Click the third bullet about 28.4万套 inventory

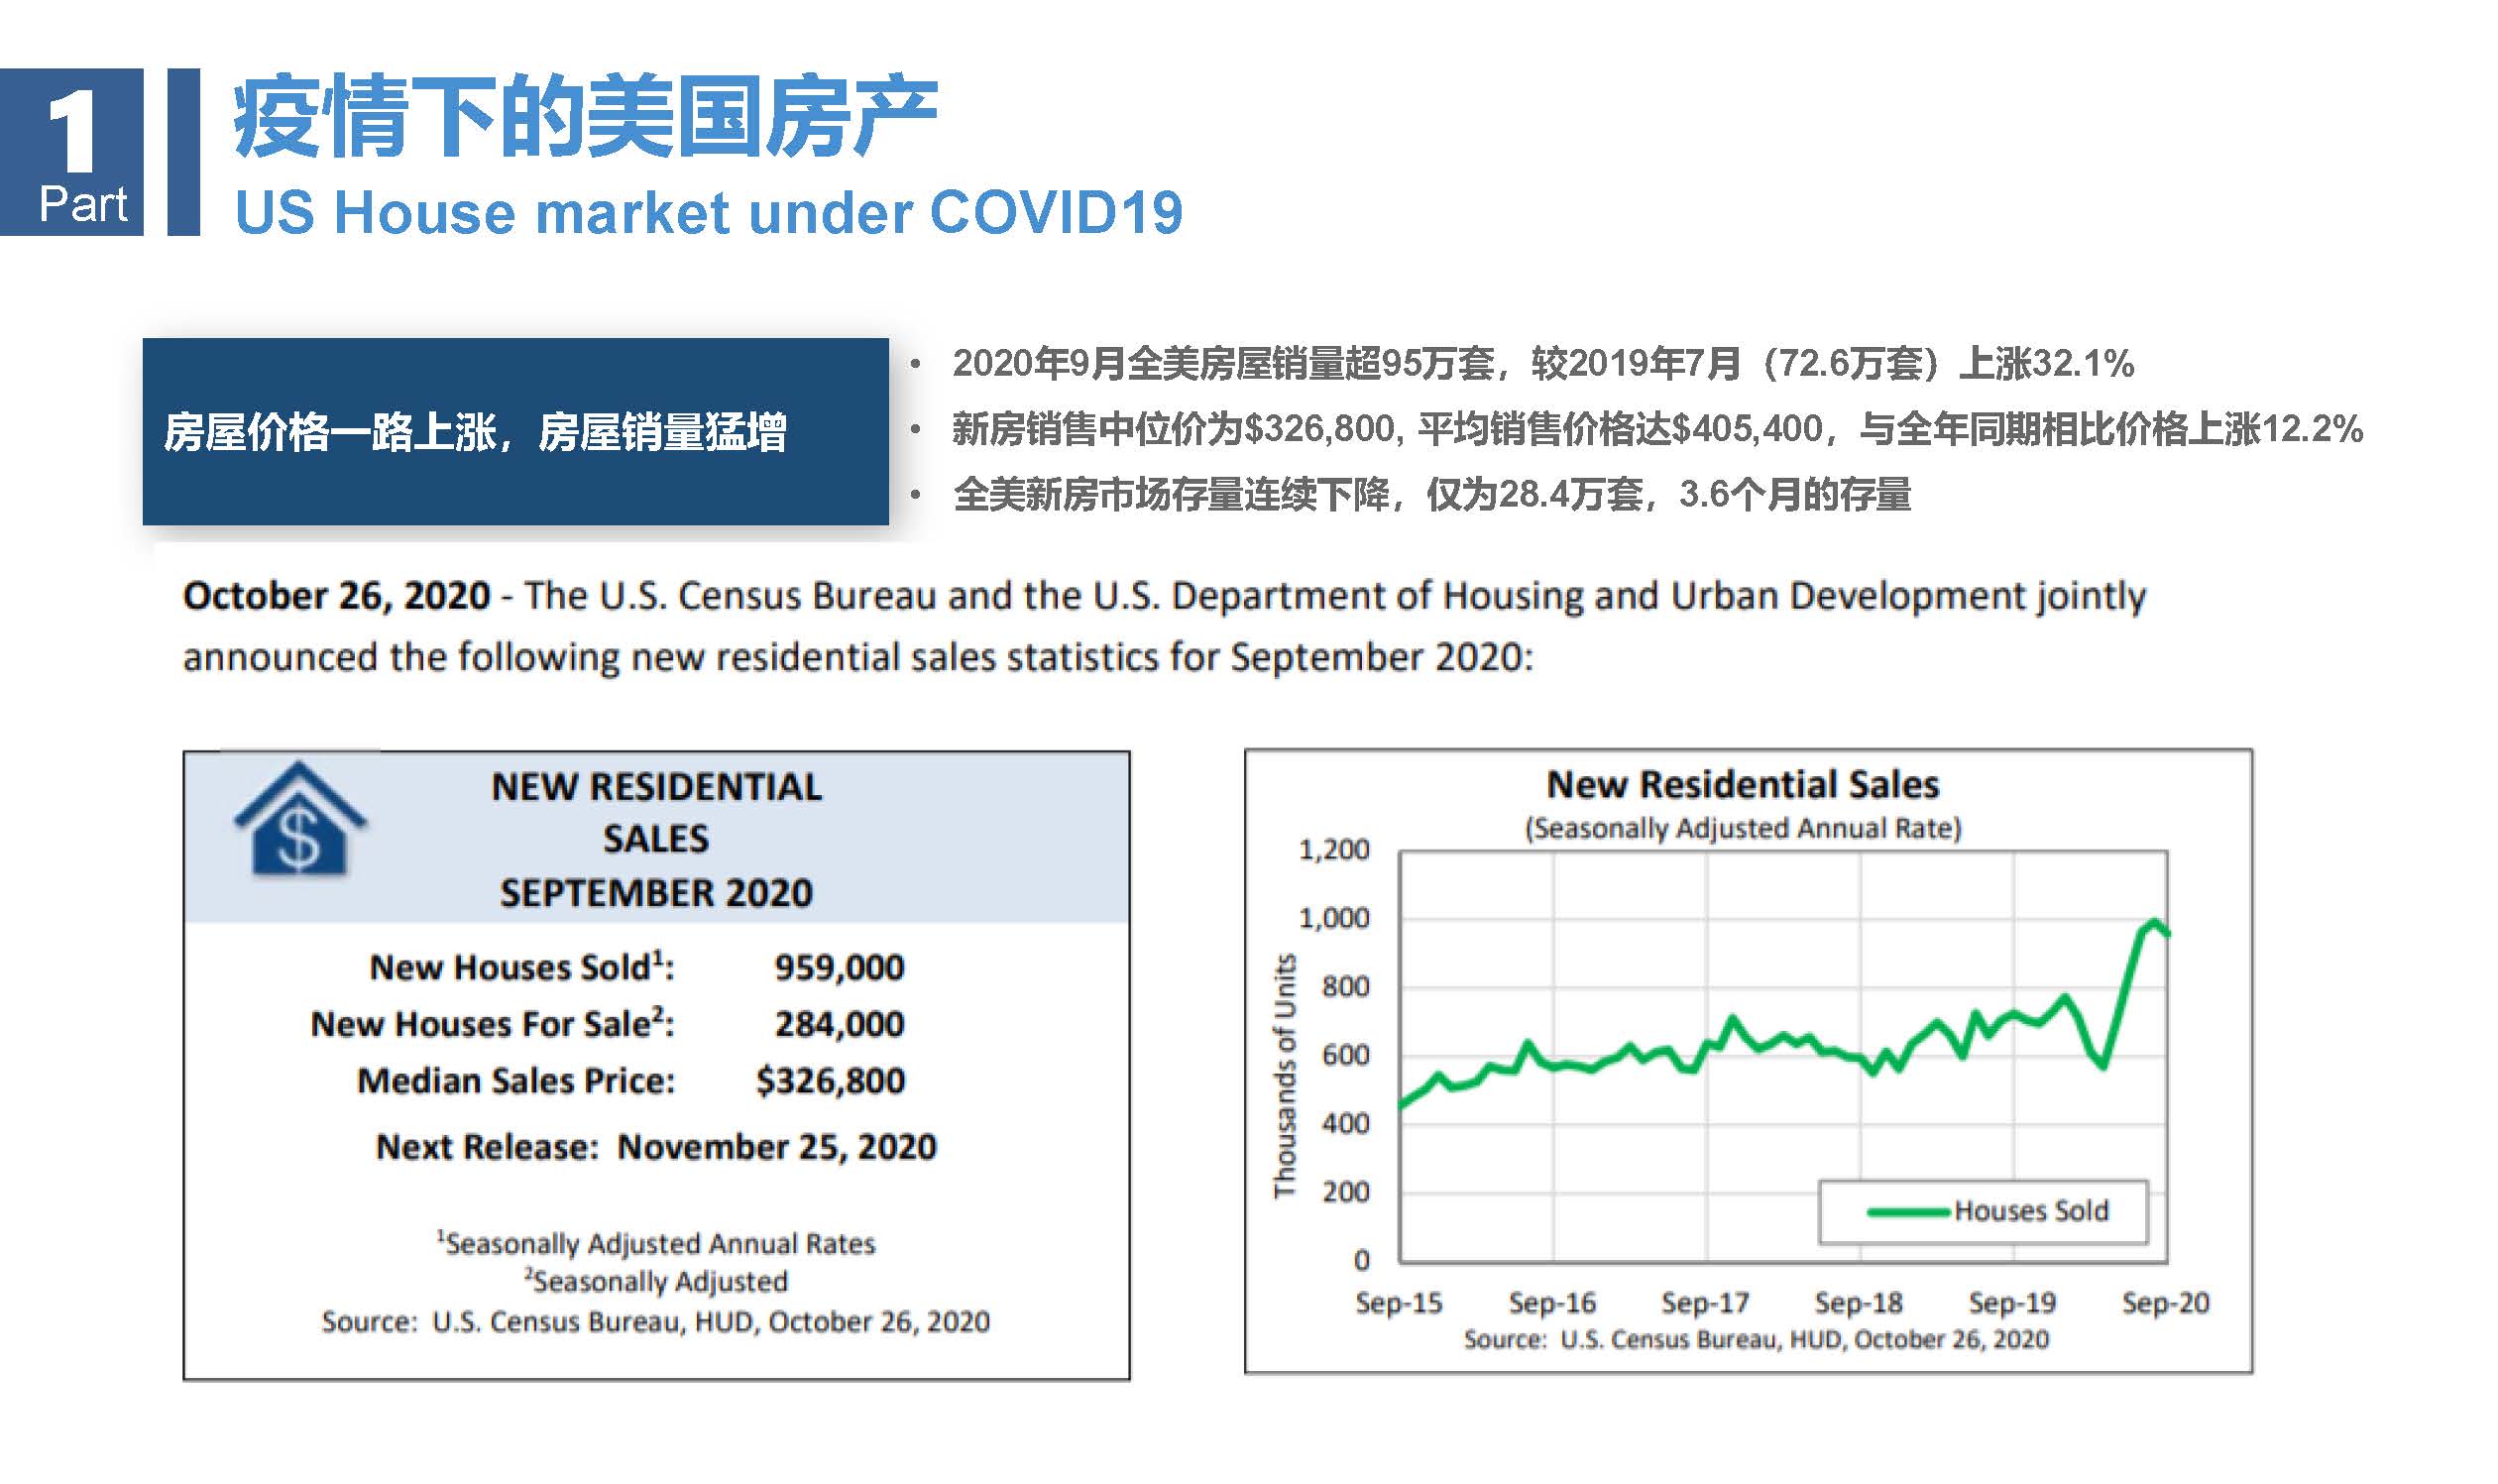click(x=1431, y=495)
